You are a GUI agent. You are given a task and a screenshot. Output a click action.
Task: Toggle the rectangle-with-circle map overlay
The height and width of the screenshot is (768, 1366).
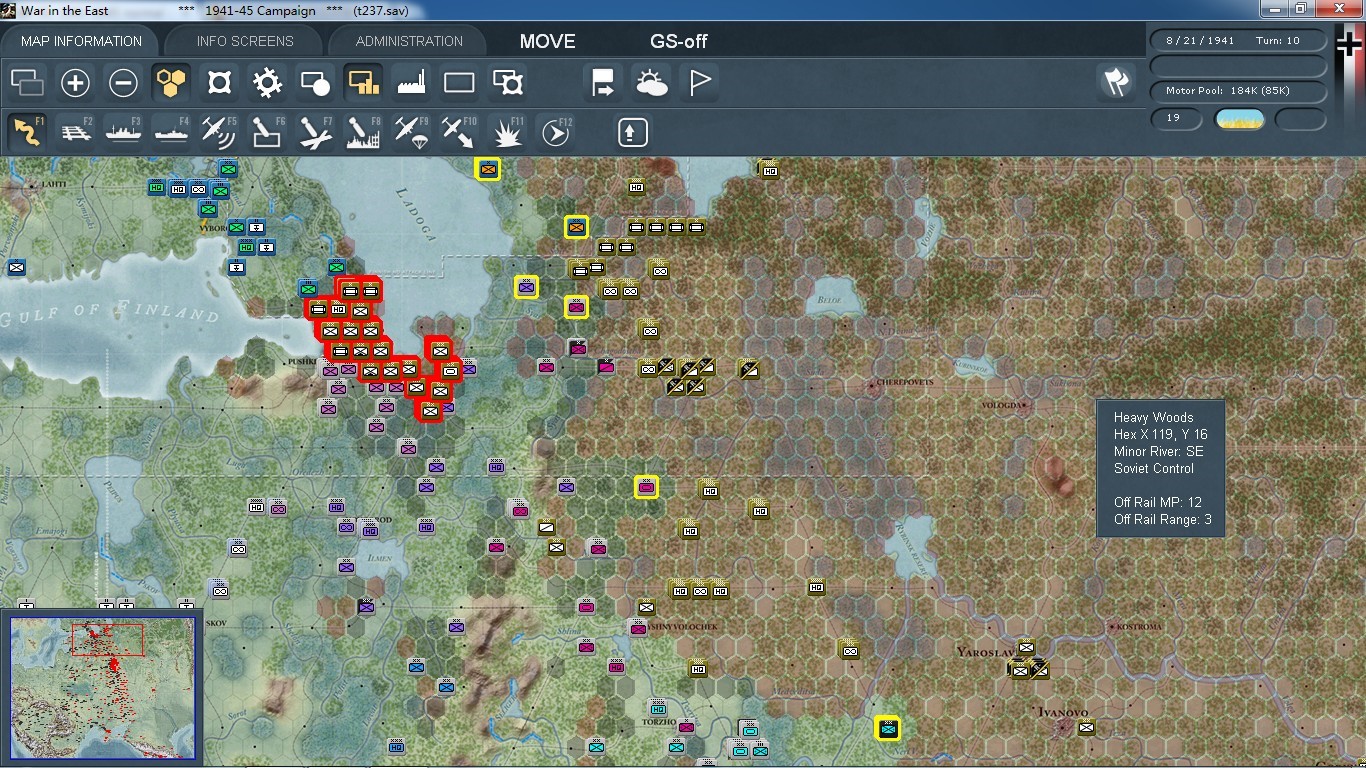(x=315, y=83)
